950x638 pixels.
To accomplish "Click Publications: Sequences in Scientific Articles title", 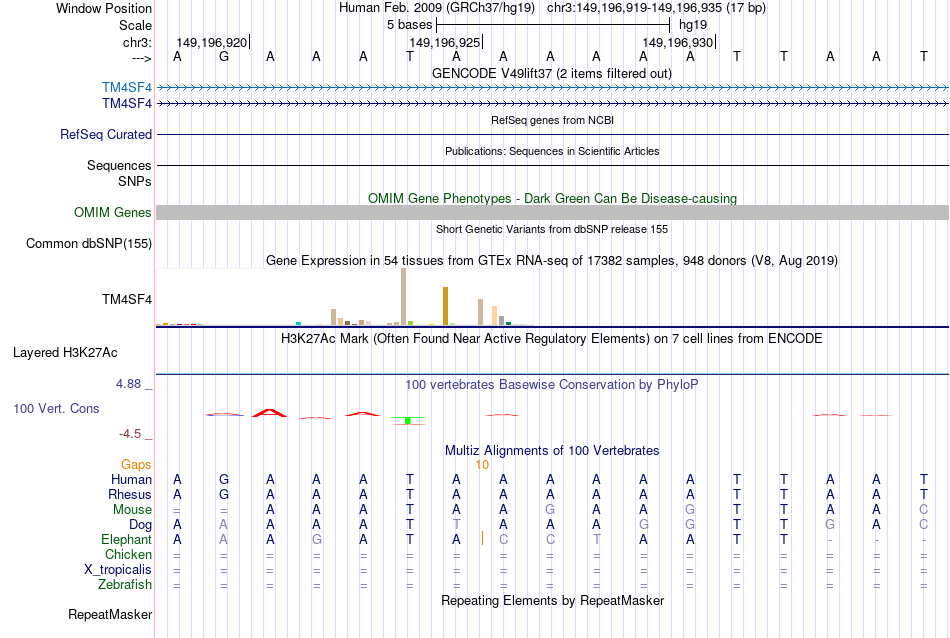I will 552,151.
